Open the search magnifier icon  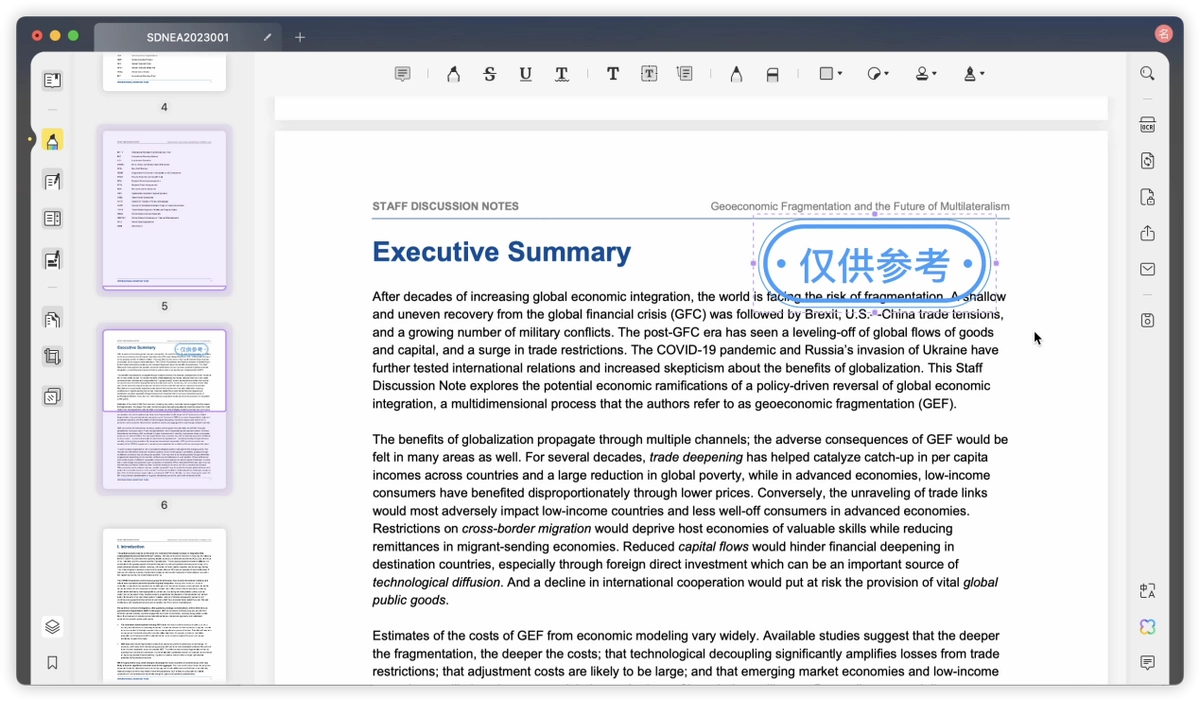pyautogui.click(x=1147, y=74)
